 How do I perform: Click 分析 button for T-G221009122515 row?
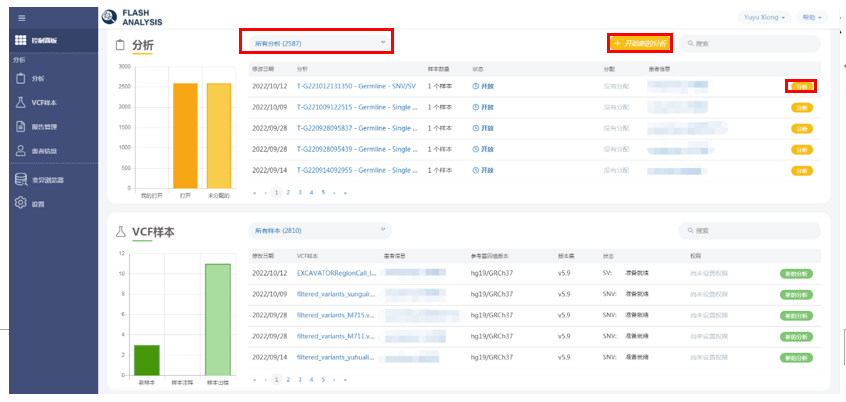[x=802, y=107]
